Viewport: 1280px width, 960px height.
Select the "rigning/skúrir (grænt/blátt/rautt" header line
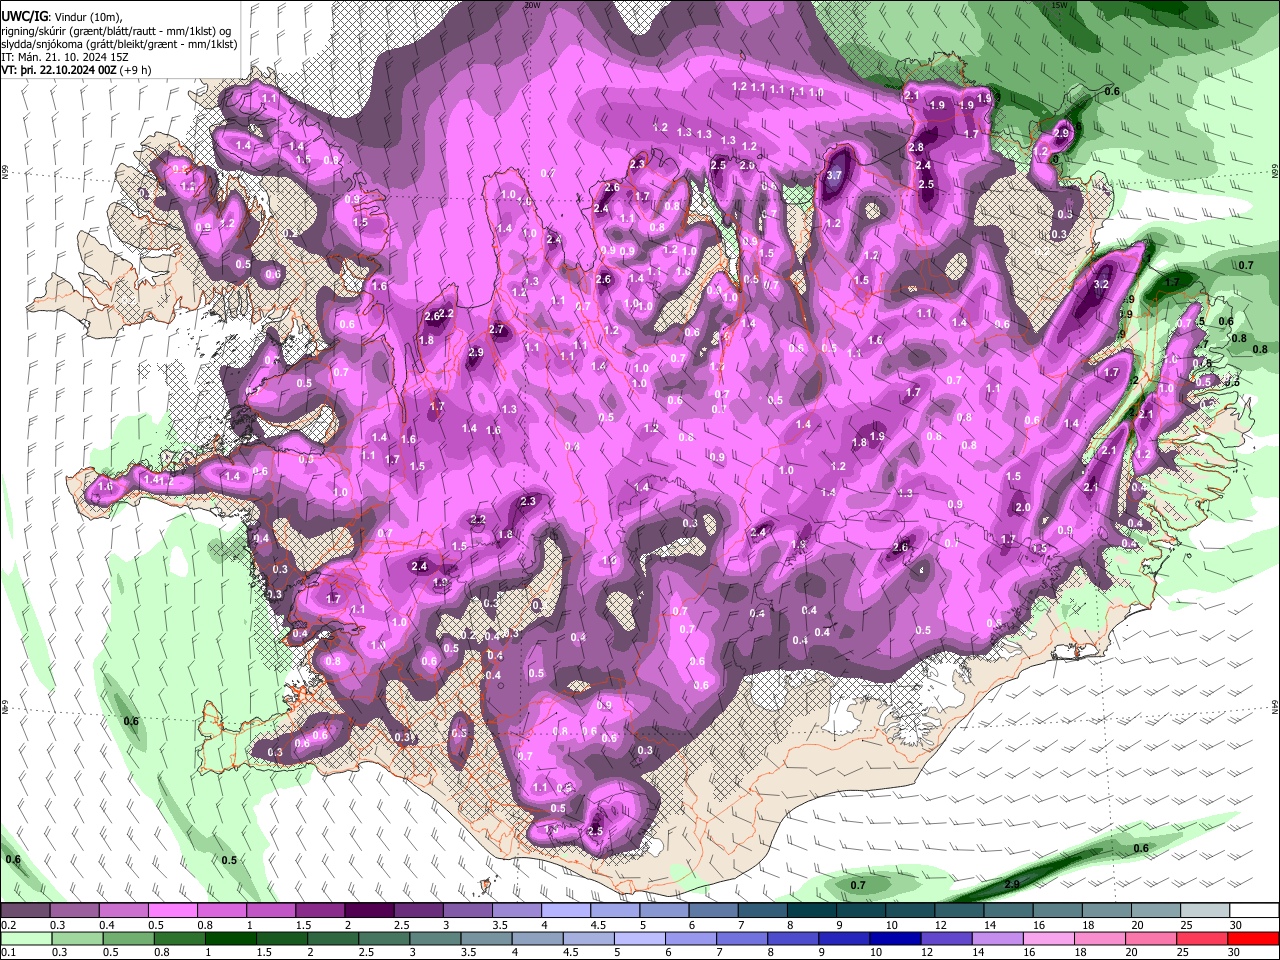point(118,32)
